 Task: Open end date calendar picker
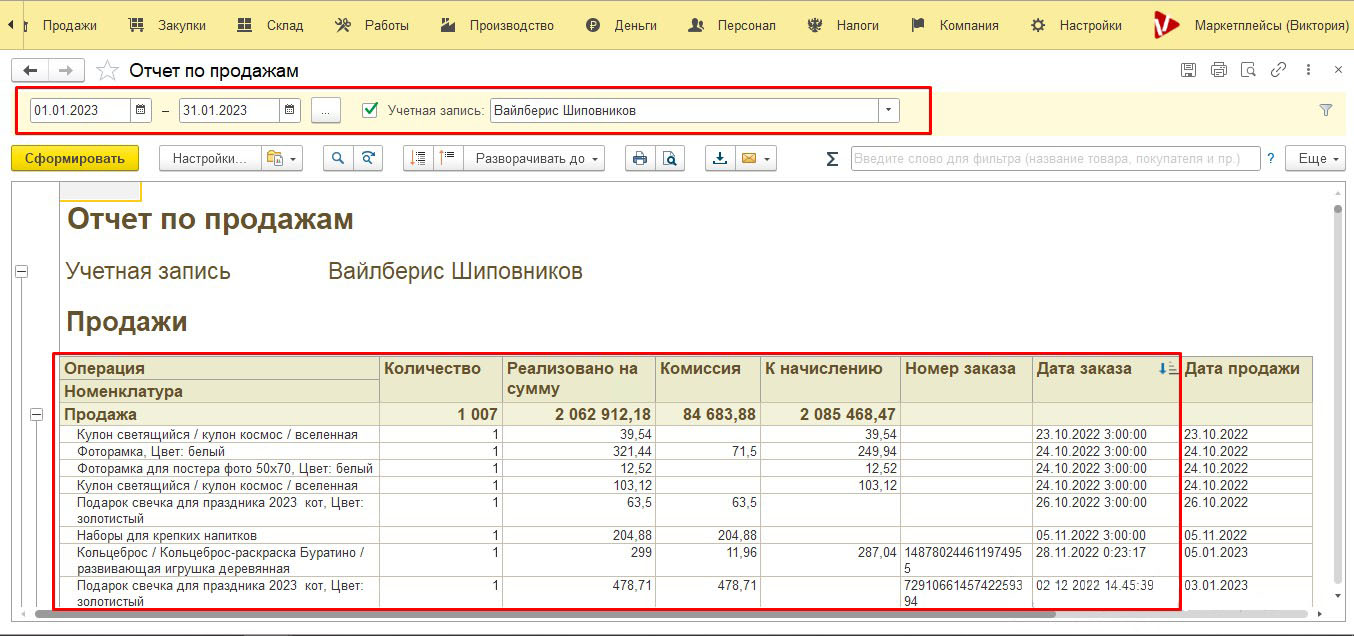290,110
